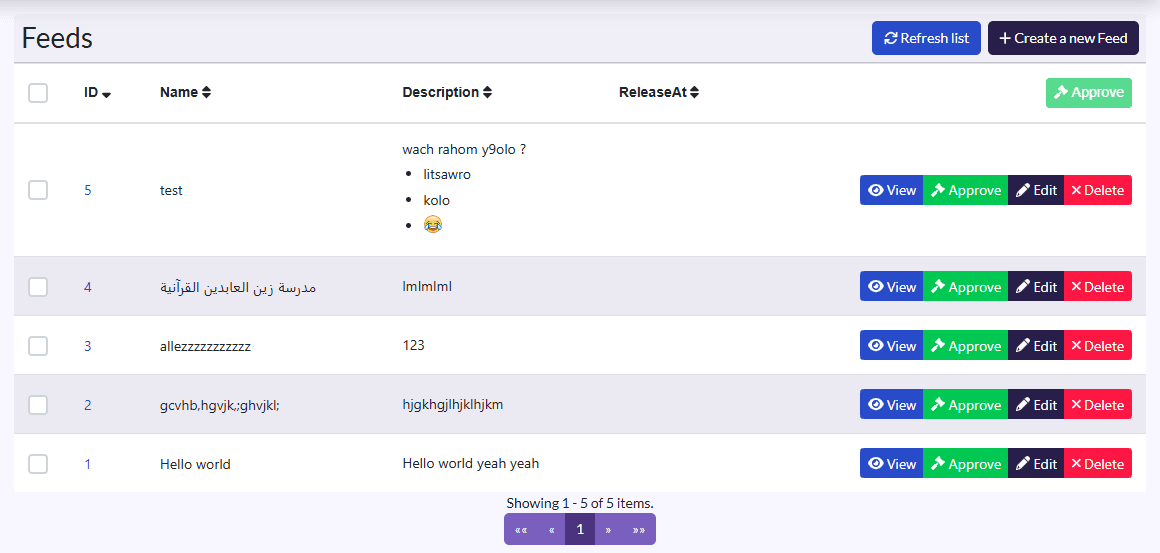This screenshot has width=1160, height=553.
Task: Approve the allezzzzzzzzzzz feed
Action: (x=965, y=345)
